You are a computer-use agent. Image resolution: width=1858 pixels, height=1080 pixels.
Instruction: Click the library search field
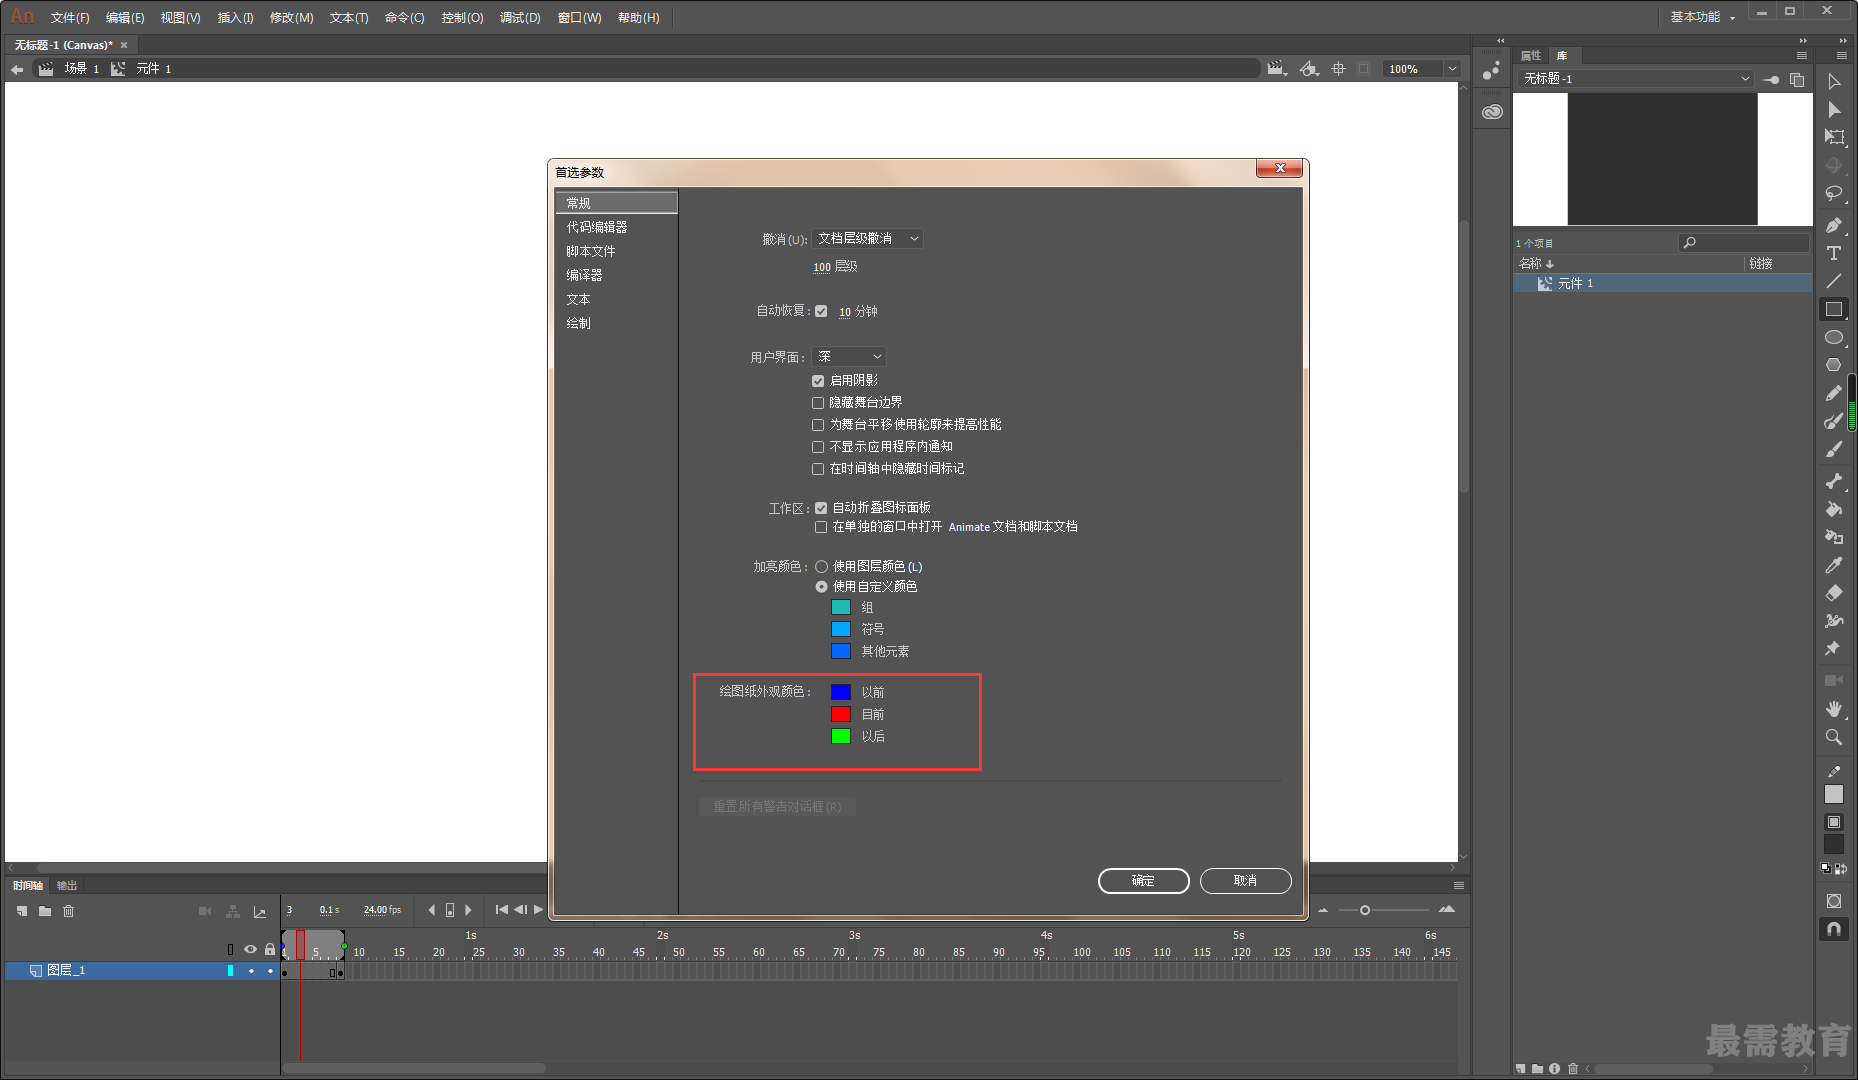[x=1744, y=243]
